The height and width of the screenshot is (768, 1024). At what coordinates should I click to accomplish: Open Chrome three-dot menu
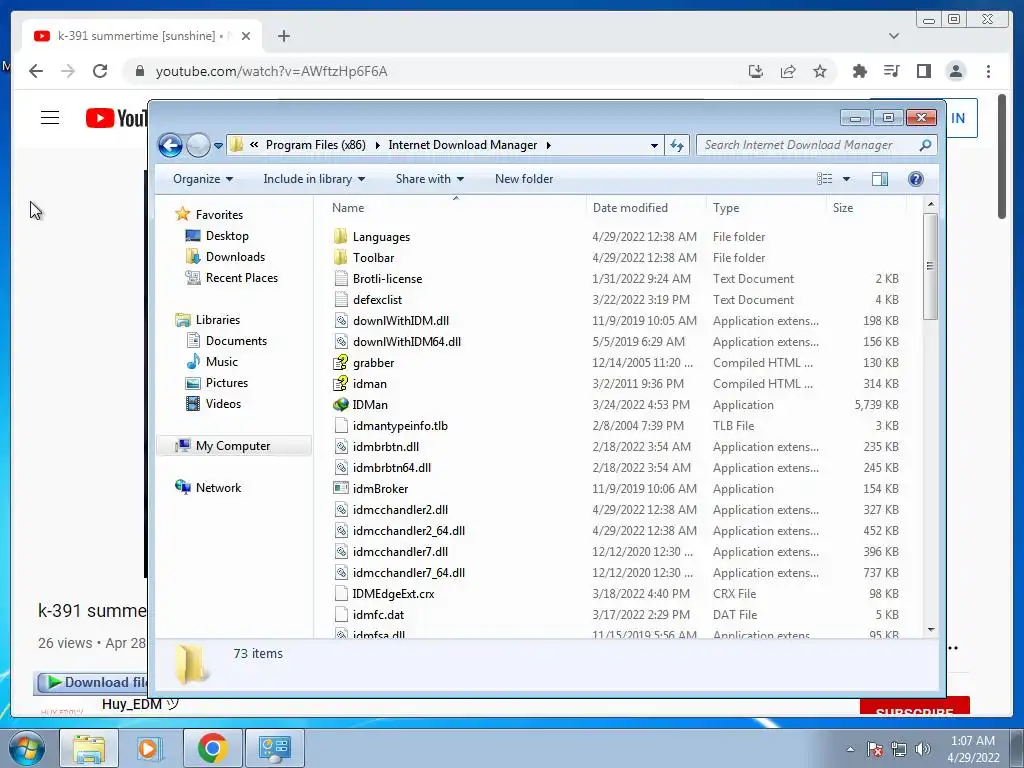[x=988, y=71]
